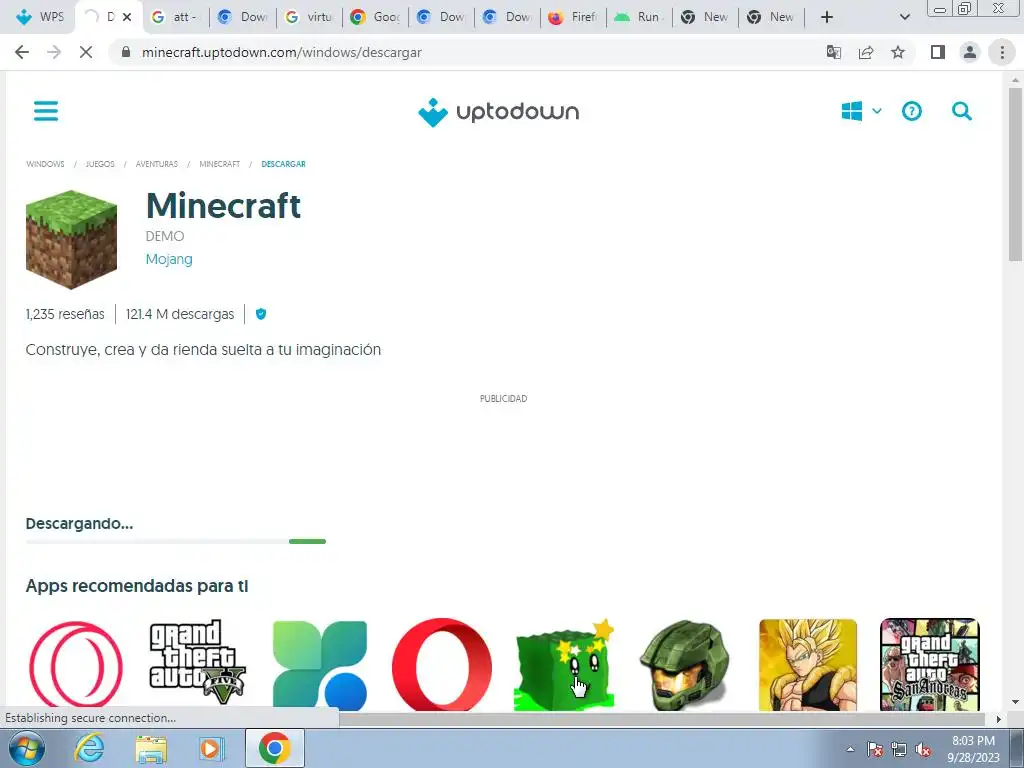Open the red Opera browser app
Viewport: 1024px width, 768px height.
pos(442,665)
